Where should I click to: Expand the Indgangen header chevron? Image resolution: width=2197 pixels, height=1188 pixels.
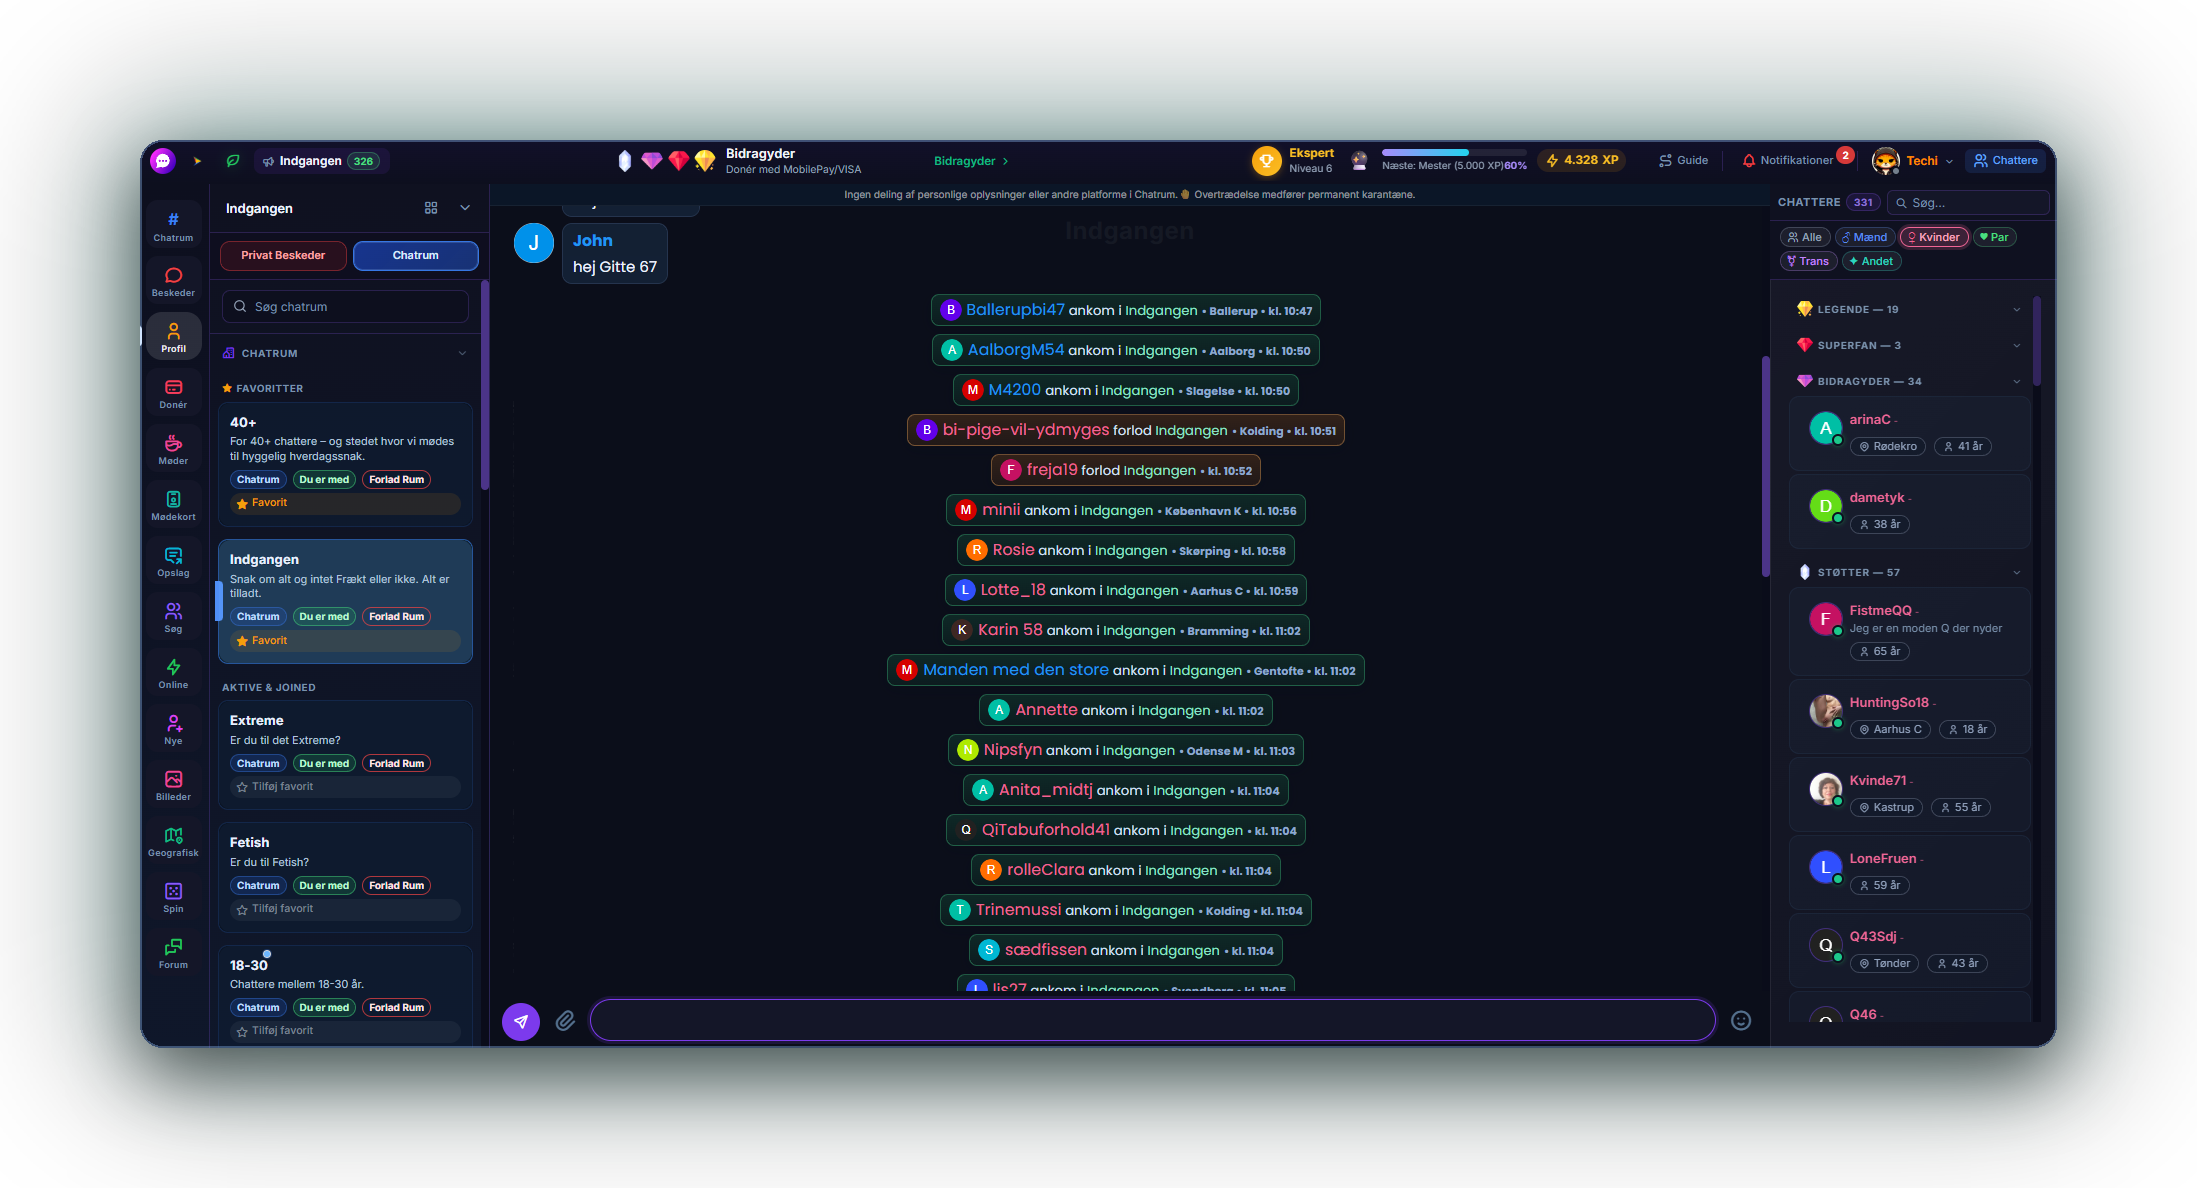coord(465,208)
